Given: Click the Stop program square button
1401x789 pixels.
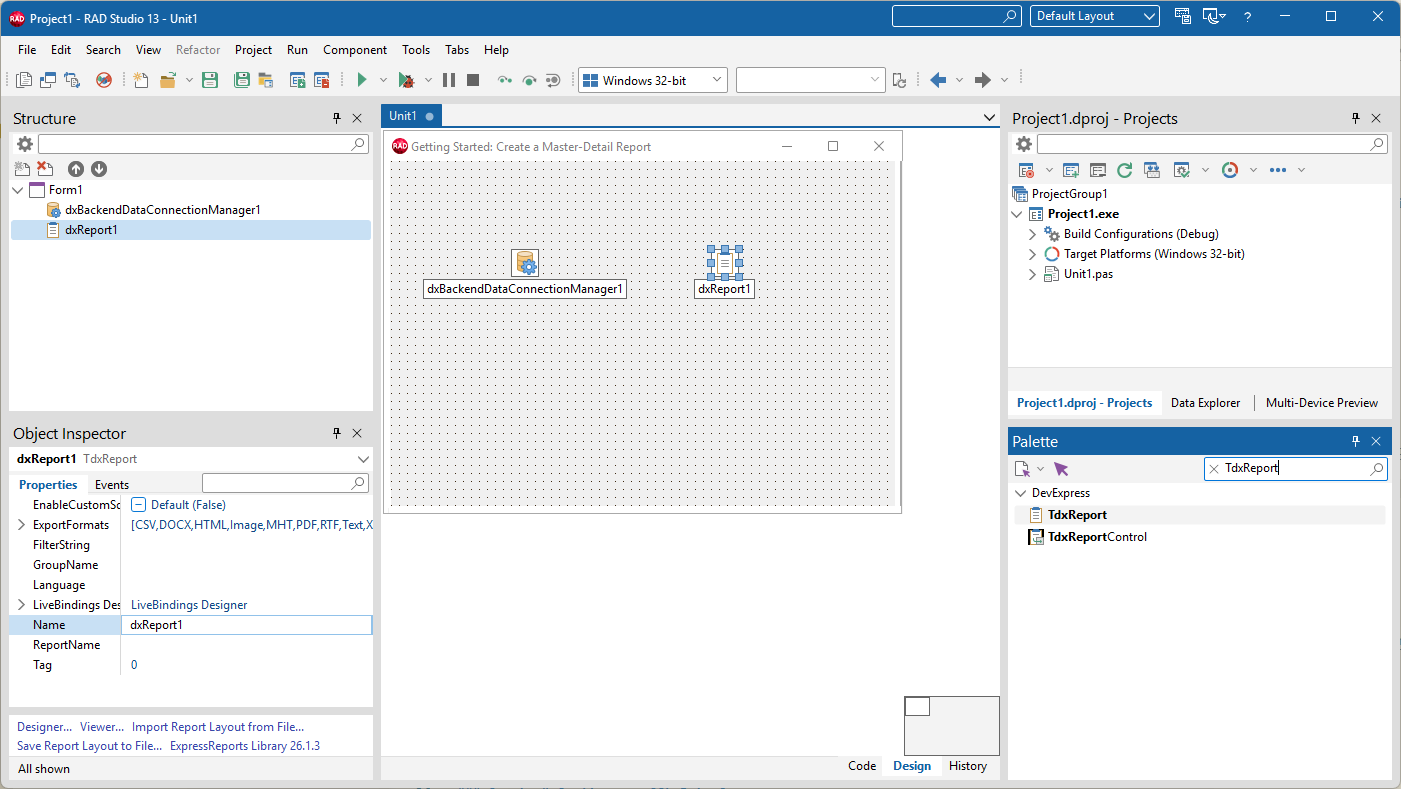Looking at the screenshot, I should 473,80.
